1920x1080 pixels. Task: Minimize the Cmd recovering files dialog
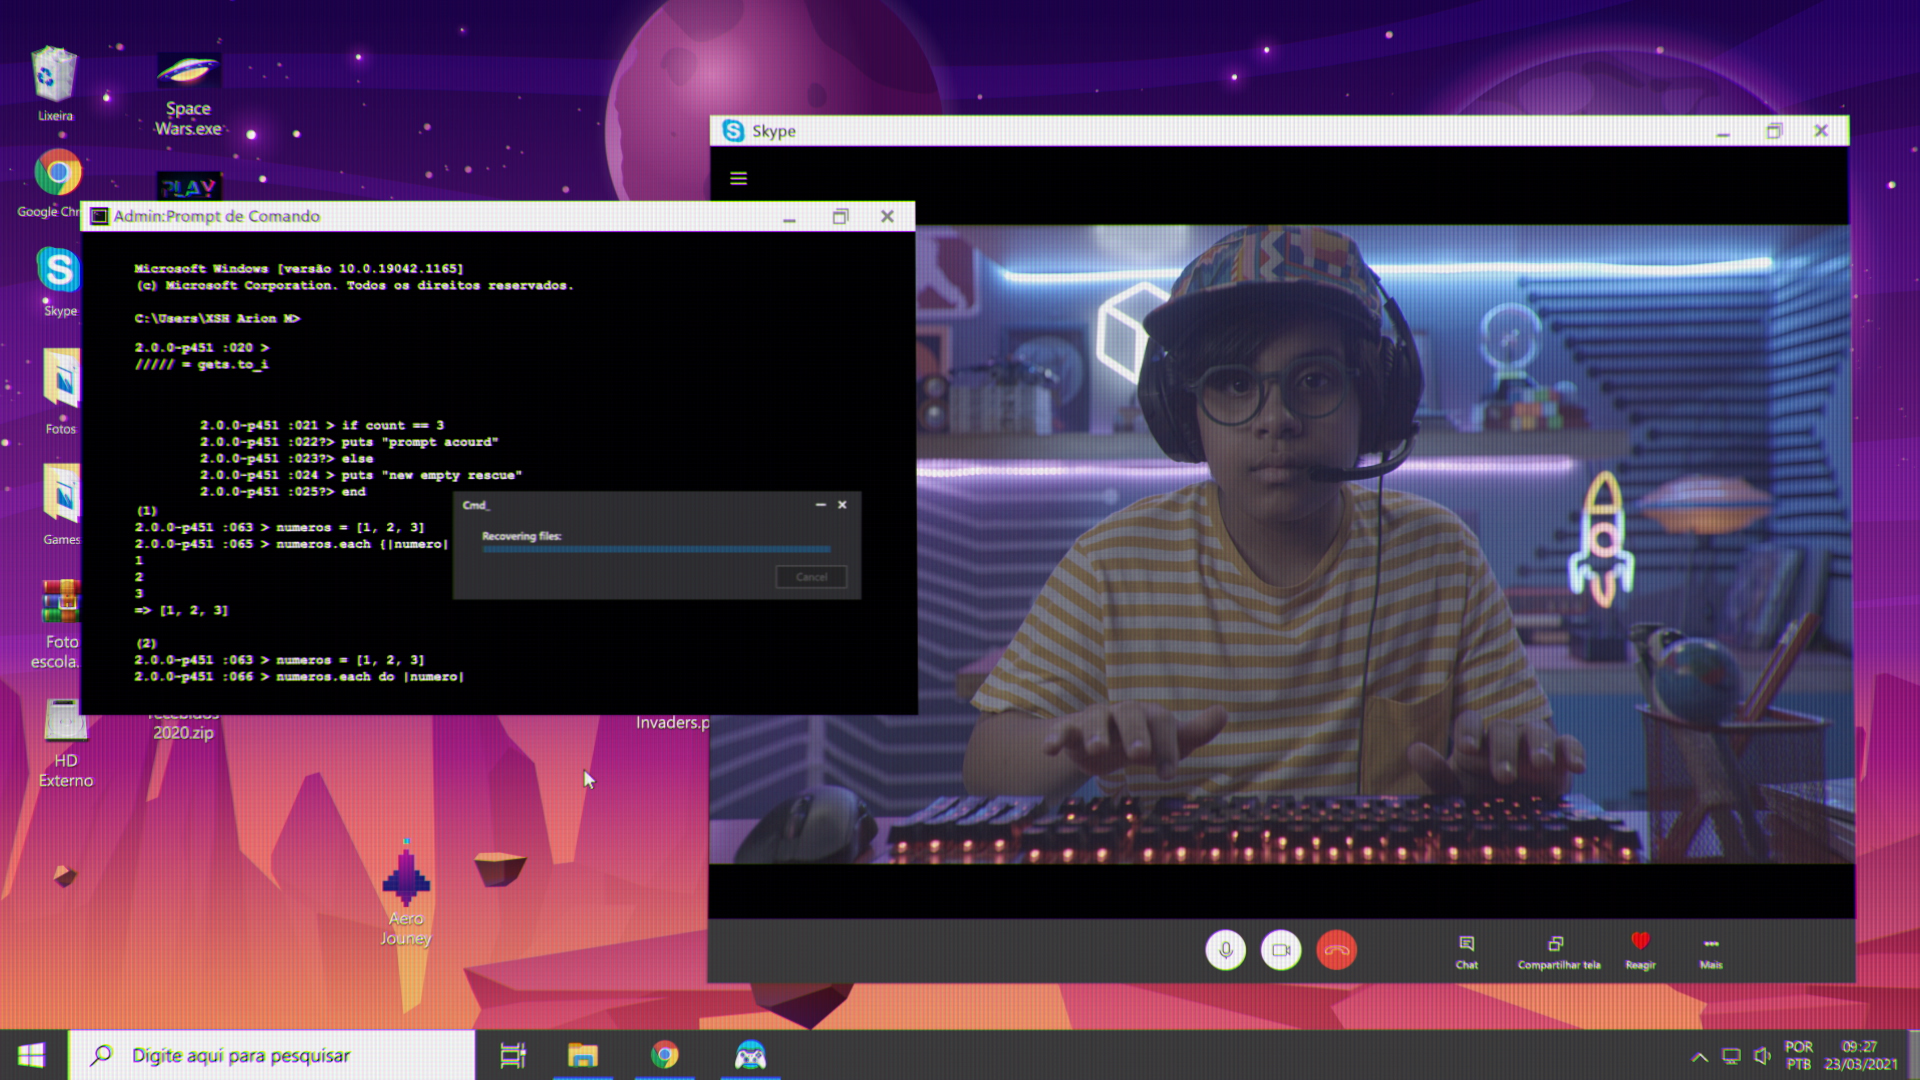click(820, 505)
